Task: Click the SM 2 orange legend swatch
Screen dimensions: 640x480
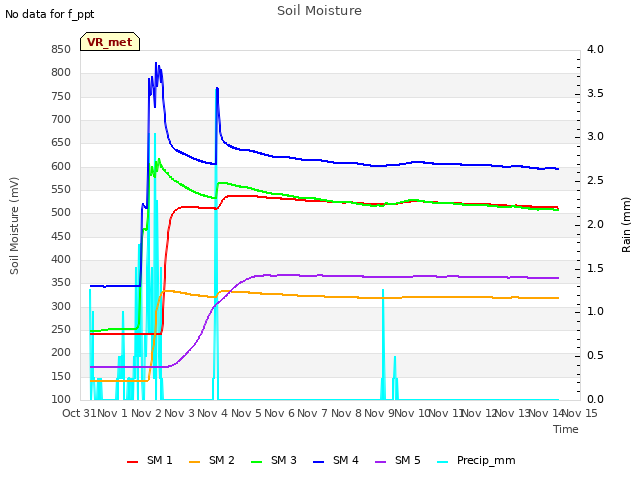Action: pos(195,462)
